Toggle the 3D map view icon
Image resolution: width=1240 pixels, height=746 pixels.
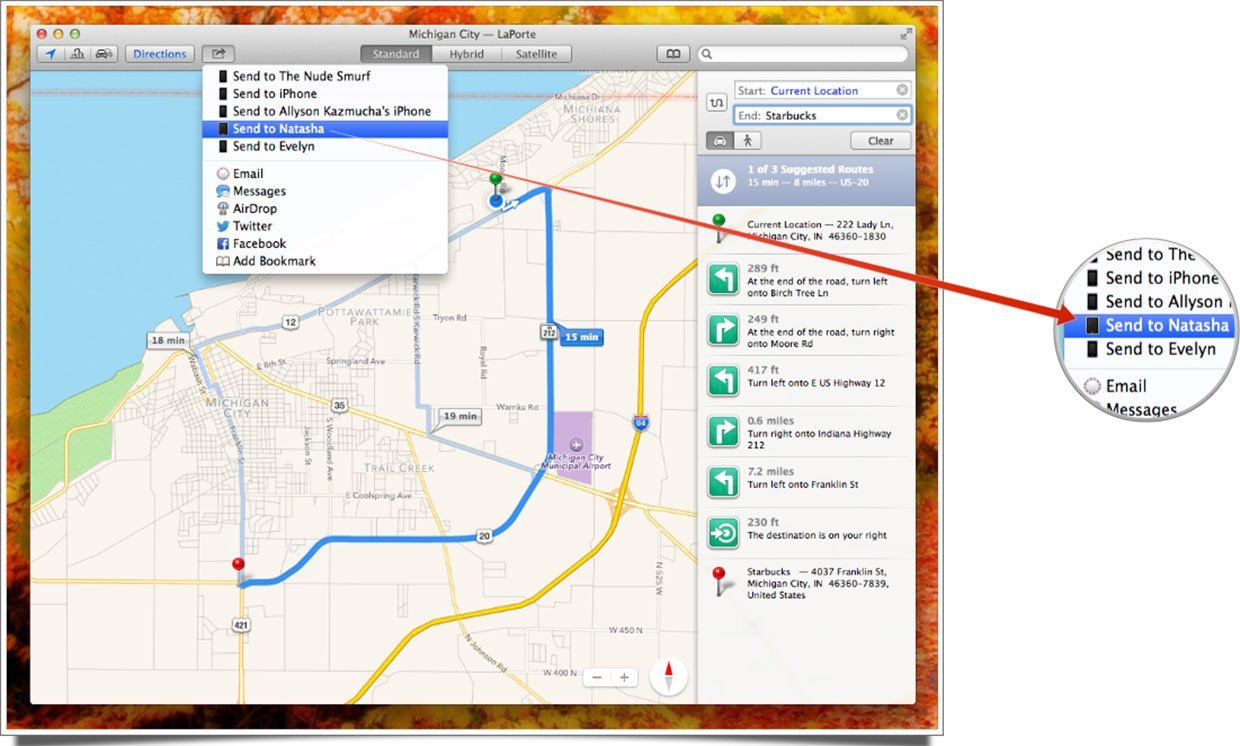pos(77,54)
